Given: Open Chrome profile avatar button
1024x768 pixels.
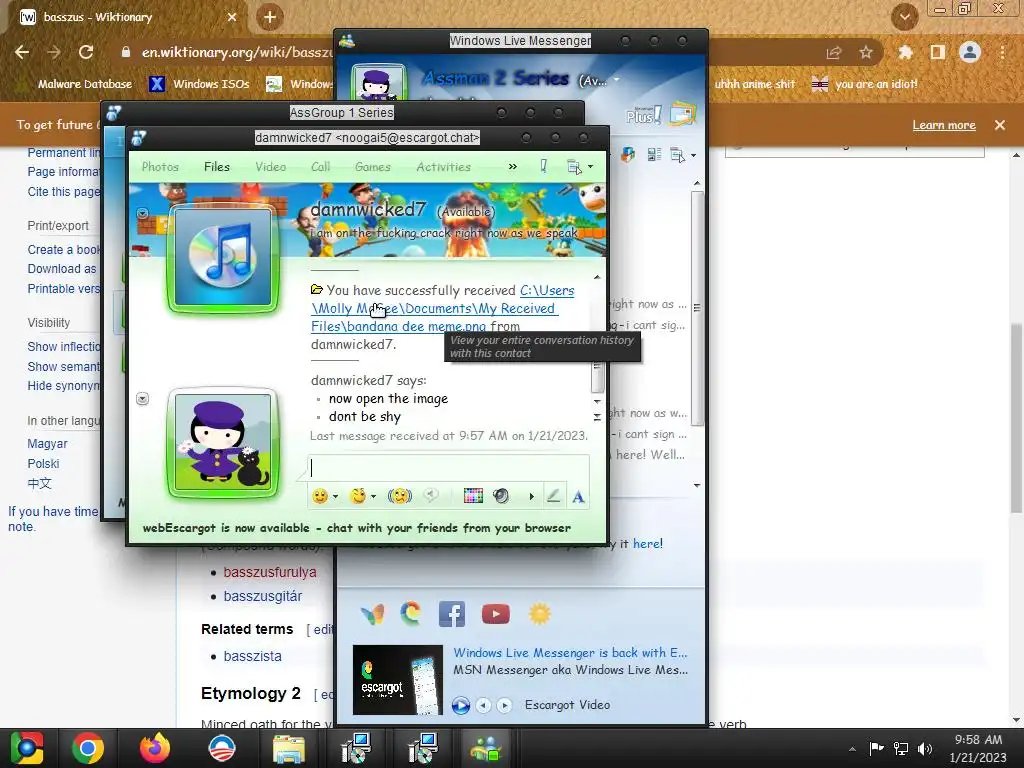Looking at the screenshot, I should 970,52.
